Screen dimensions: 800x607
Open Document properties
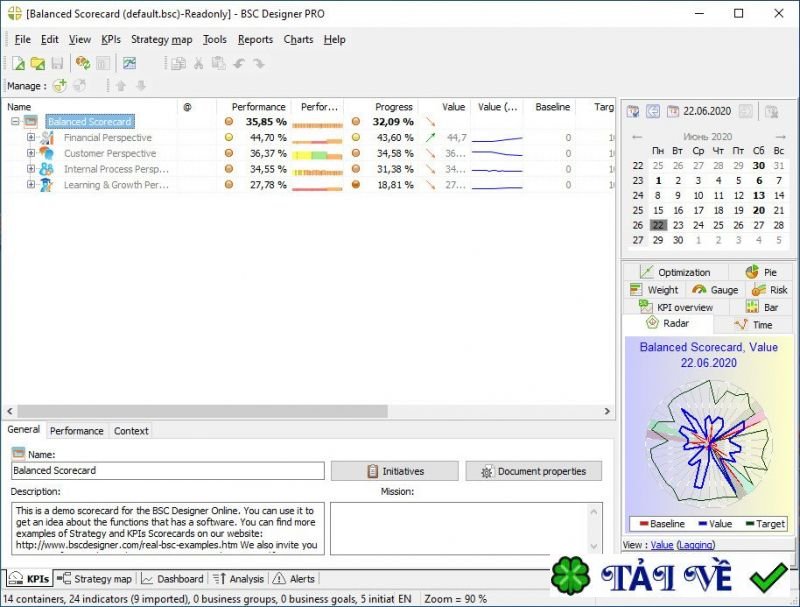[x=534, y=471]
